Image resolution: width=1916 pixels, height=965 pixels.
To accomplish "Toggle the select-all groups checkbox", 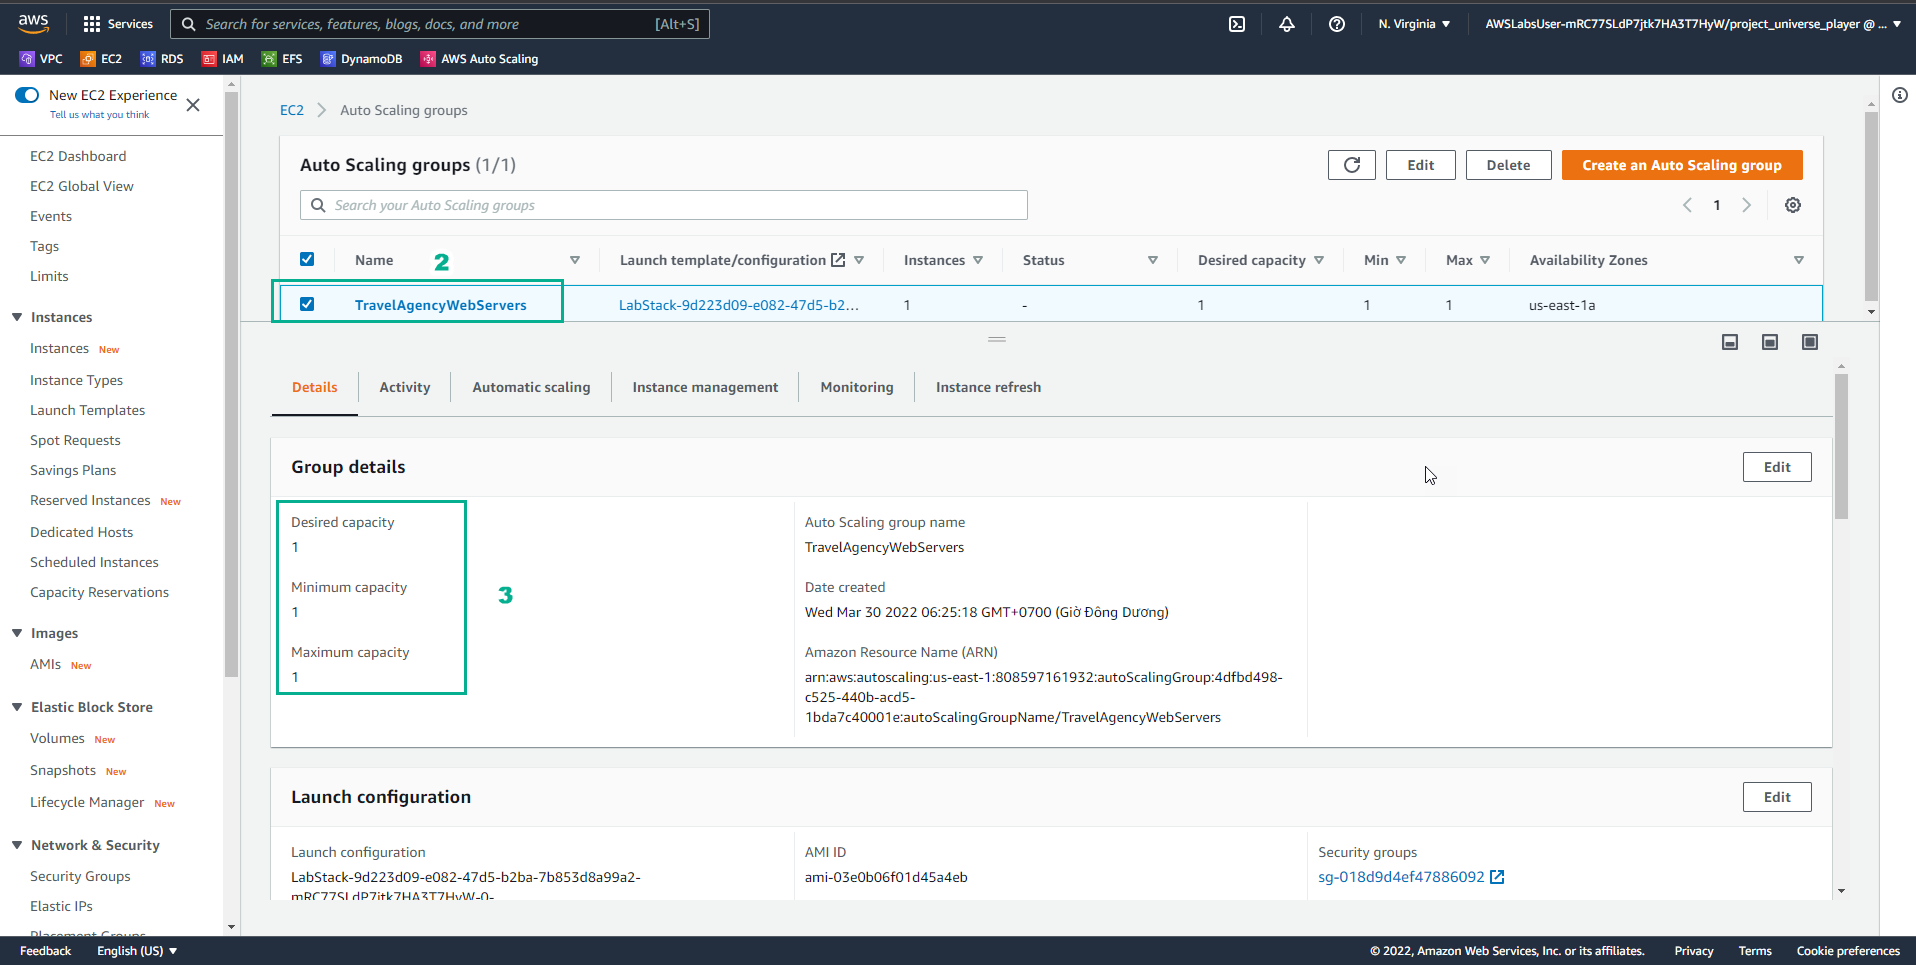I will (x=307, y=259).
